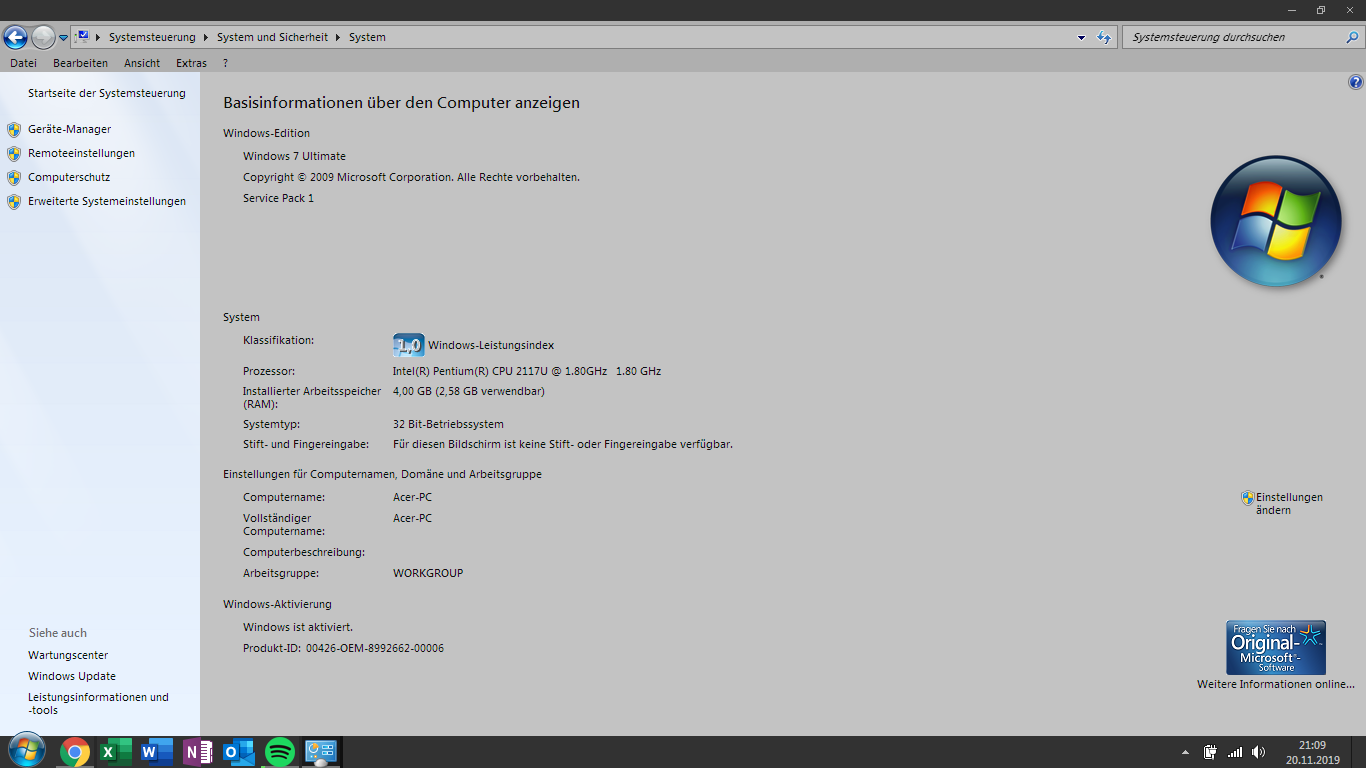Click the Produkt-ID number

pyautogui.click(x=375, y=648)
